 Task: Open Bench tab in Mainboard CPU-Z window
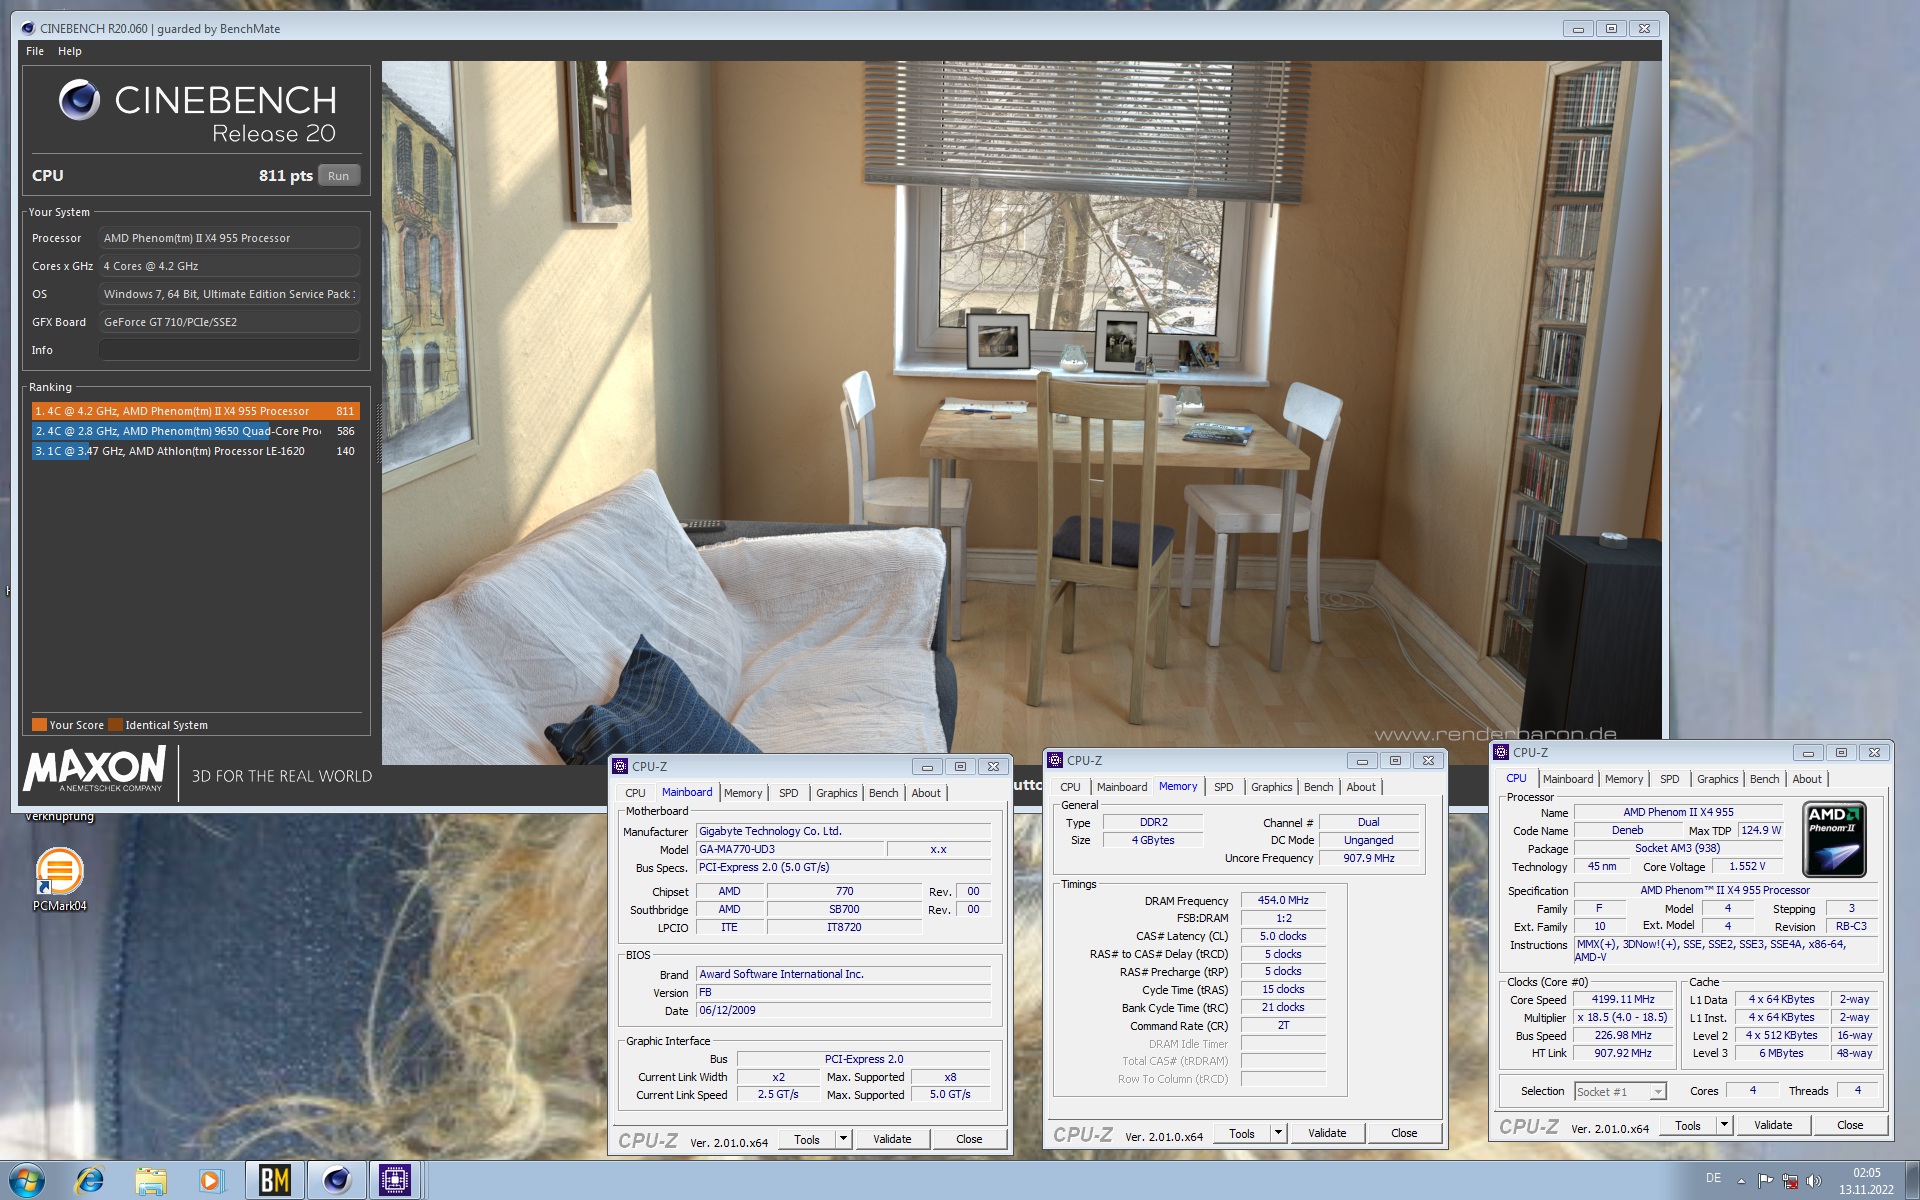[884, 793]
